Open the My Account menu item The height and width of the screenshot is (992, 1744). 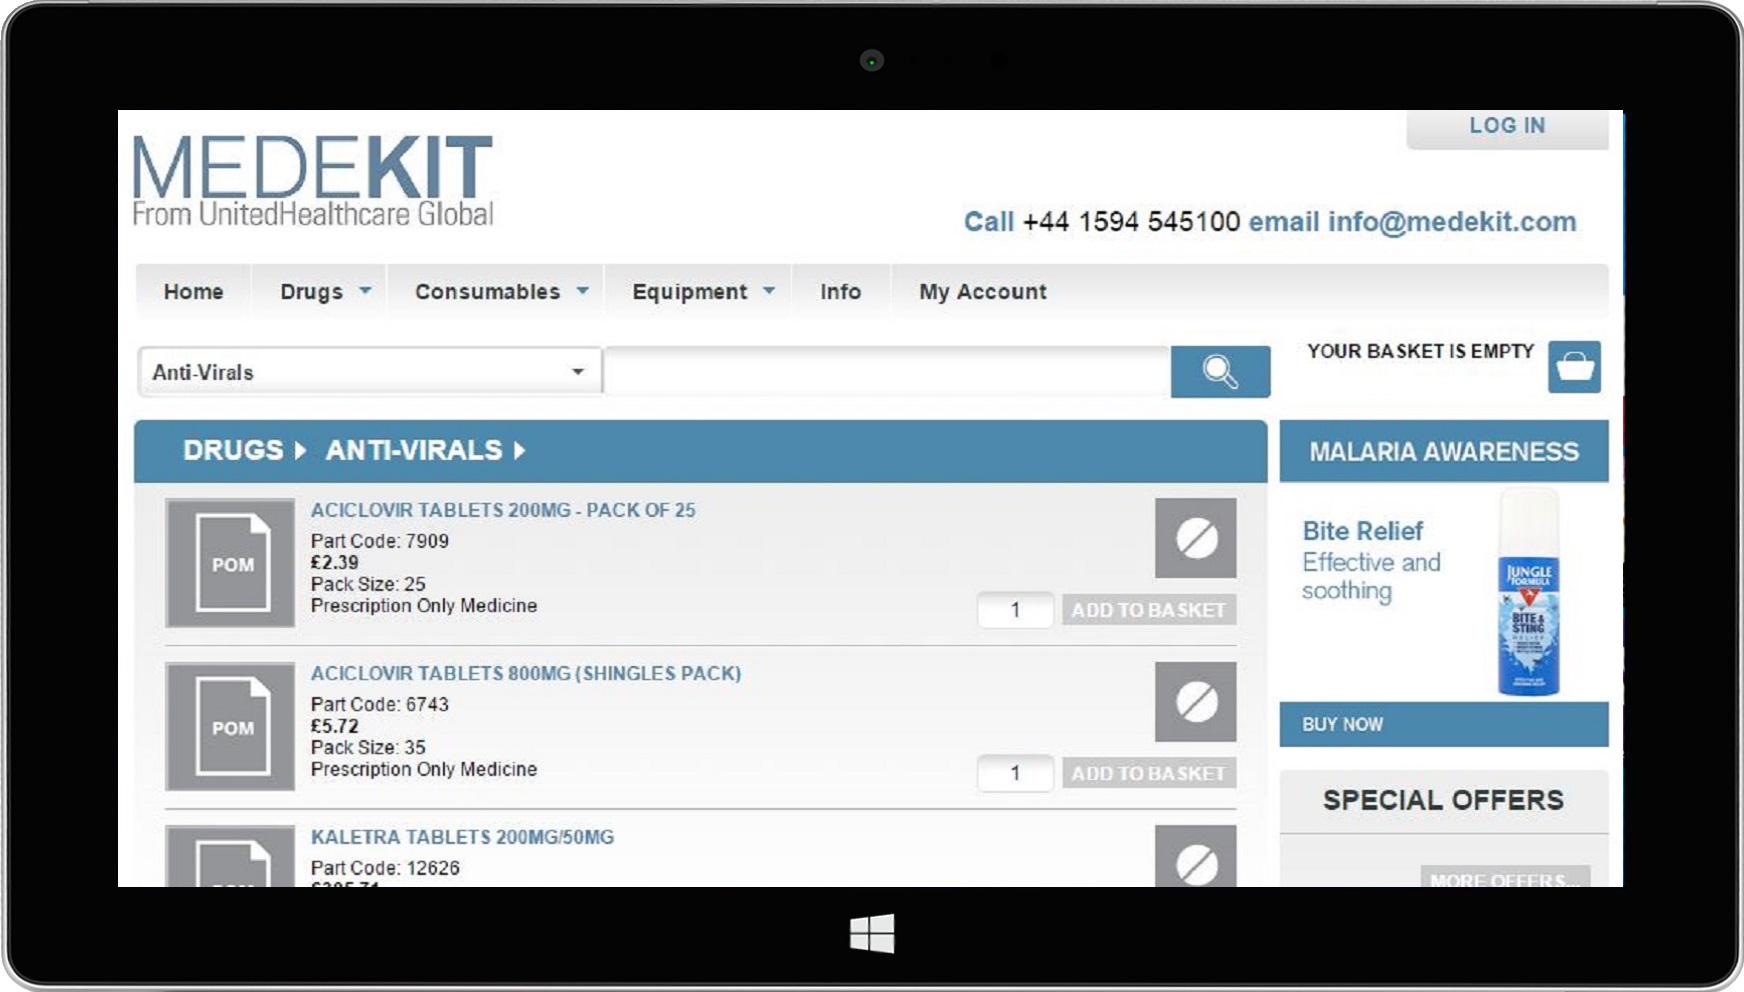click(x=982, y=292)
